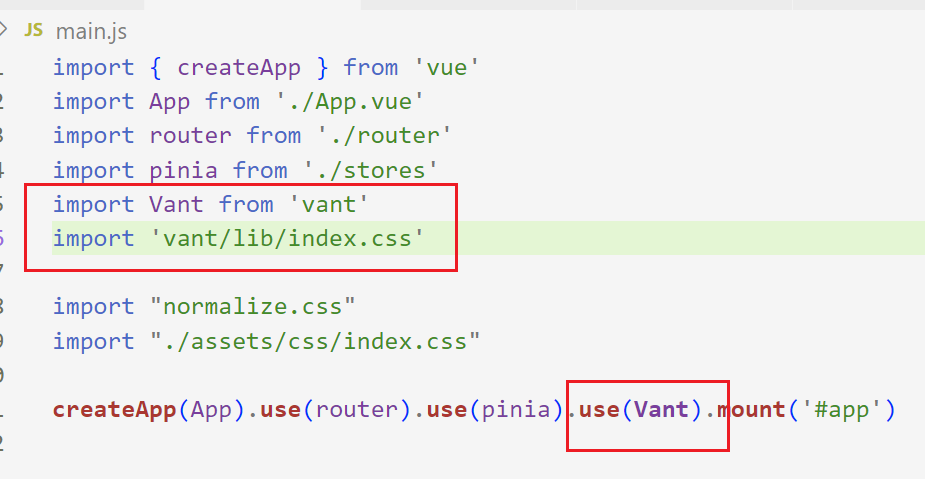Select the main.js breadcrumb label
Image resolution: width=925 pixels, height=479 pixels.
(x=91, y=32)
